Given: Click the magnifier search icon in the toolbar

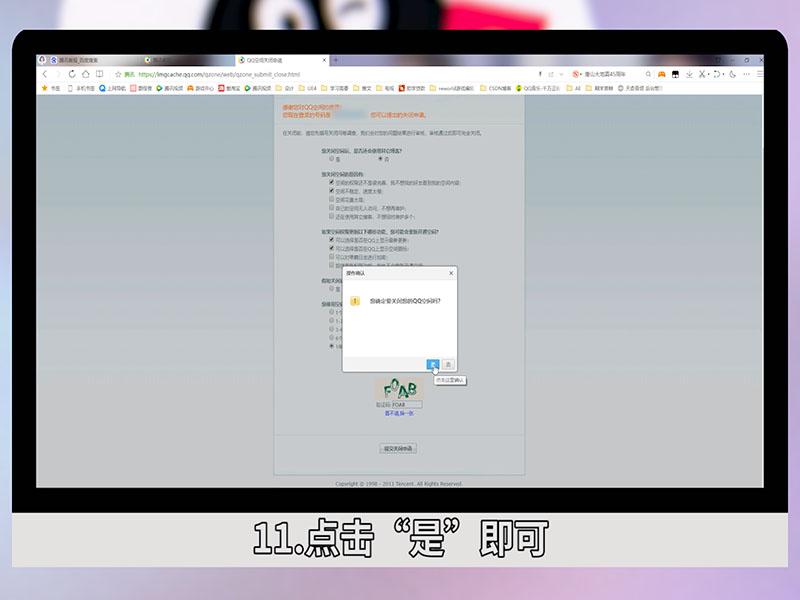Looking at the screenshot, I should click(648, 74).
